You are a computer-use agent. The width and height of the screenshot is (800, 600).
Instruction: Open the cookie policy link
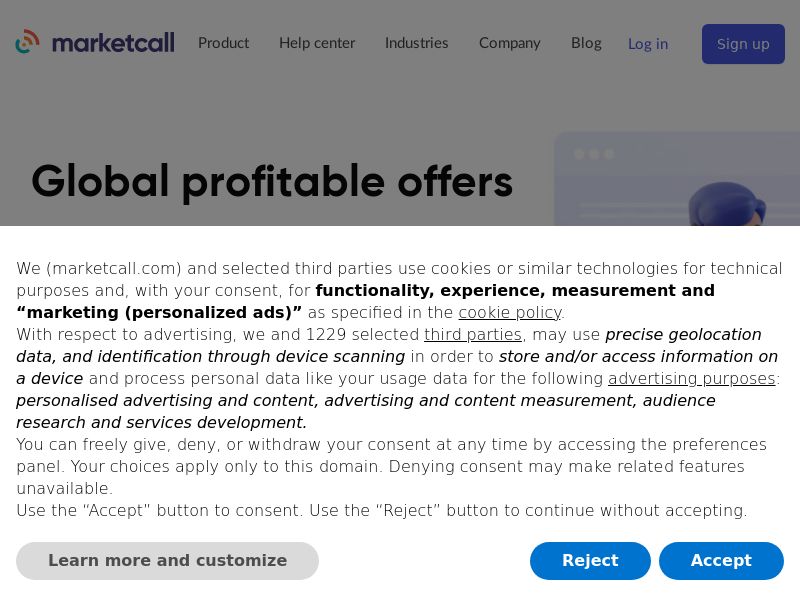point(510,312)
